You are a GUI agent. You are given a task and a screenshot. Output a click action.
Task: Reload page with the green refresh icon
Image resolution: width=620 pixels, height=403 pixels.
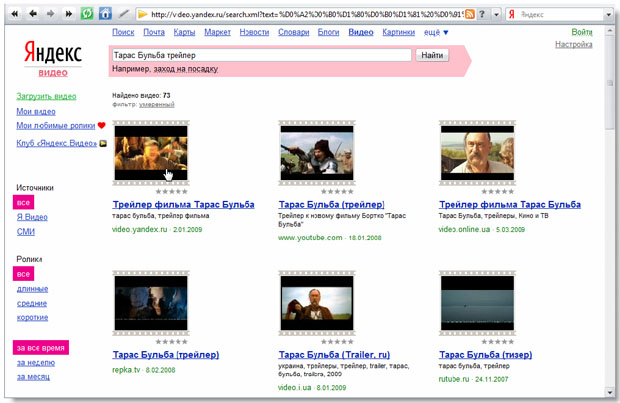(x=87, y=14)
